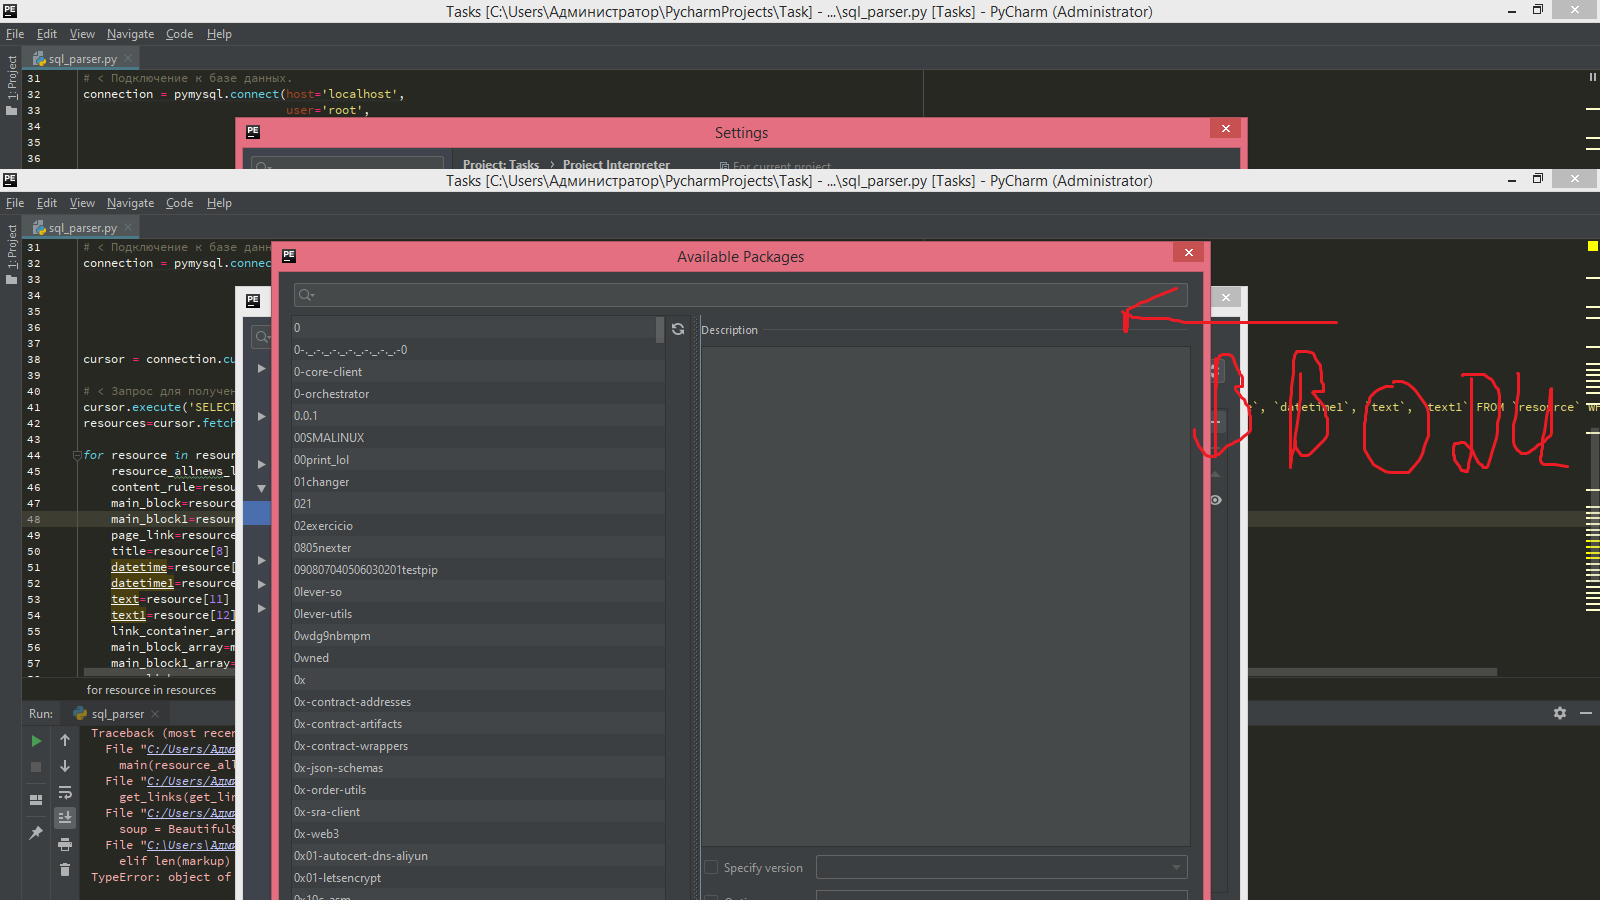Open Help menu in lower PyCharm window
Viewport: 1600px width, 900px height.
(219, 203)
